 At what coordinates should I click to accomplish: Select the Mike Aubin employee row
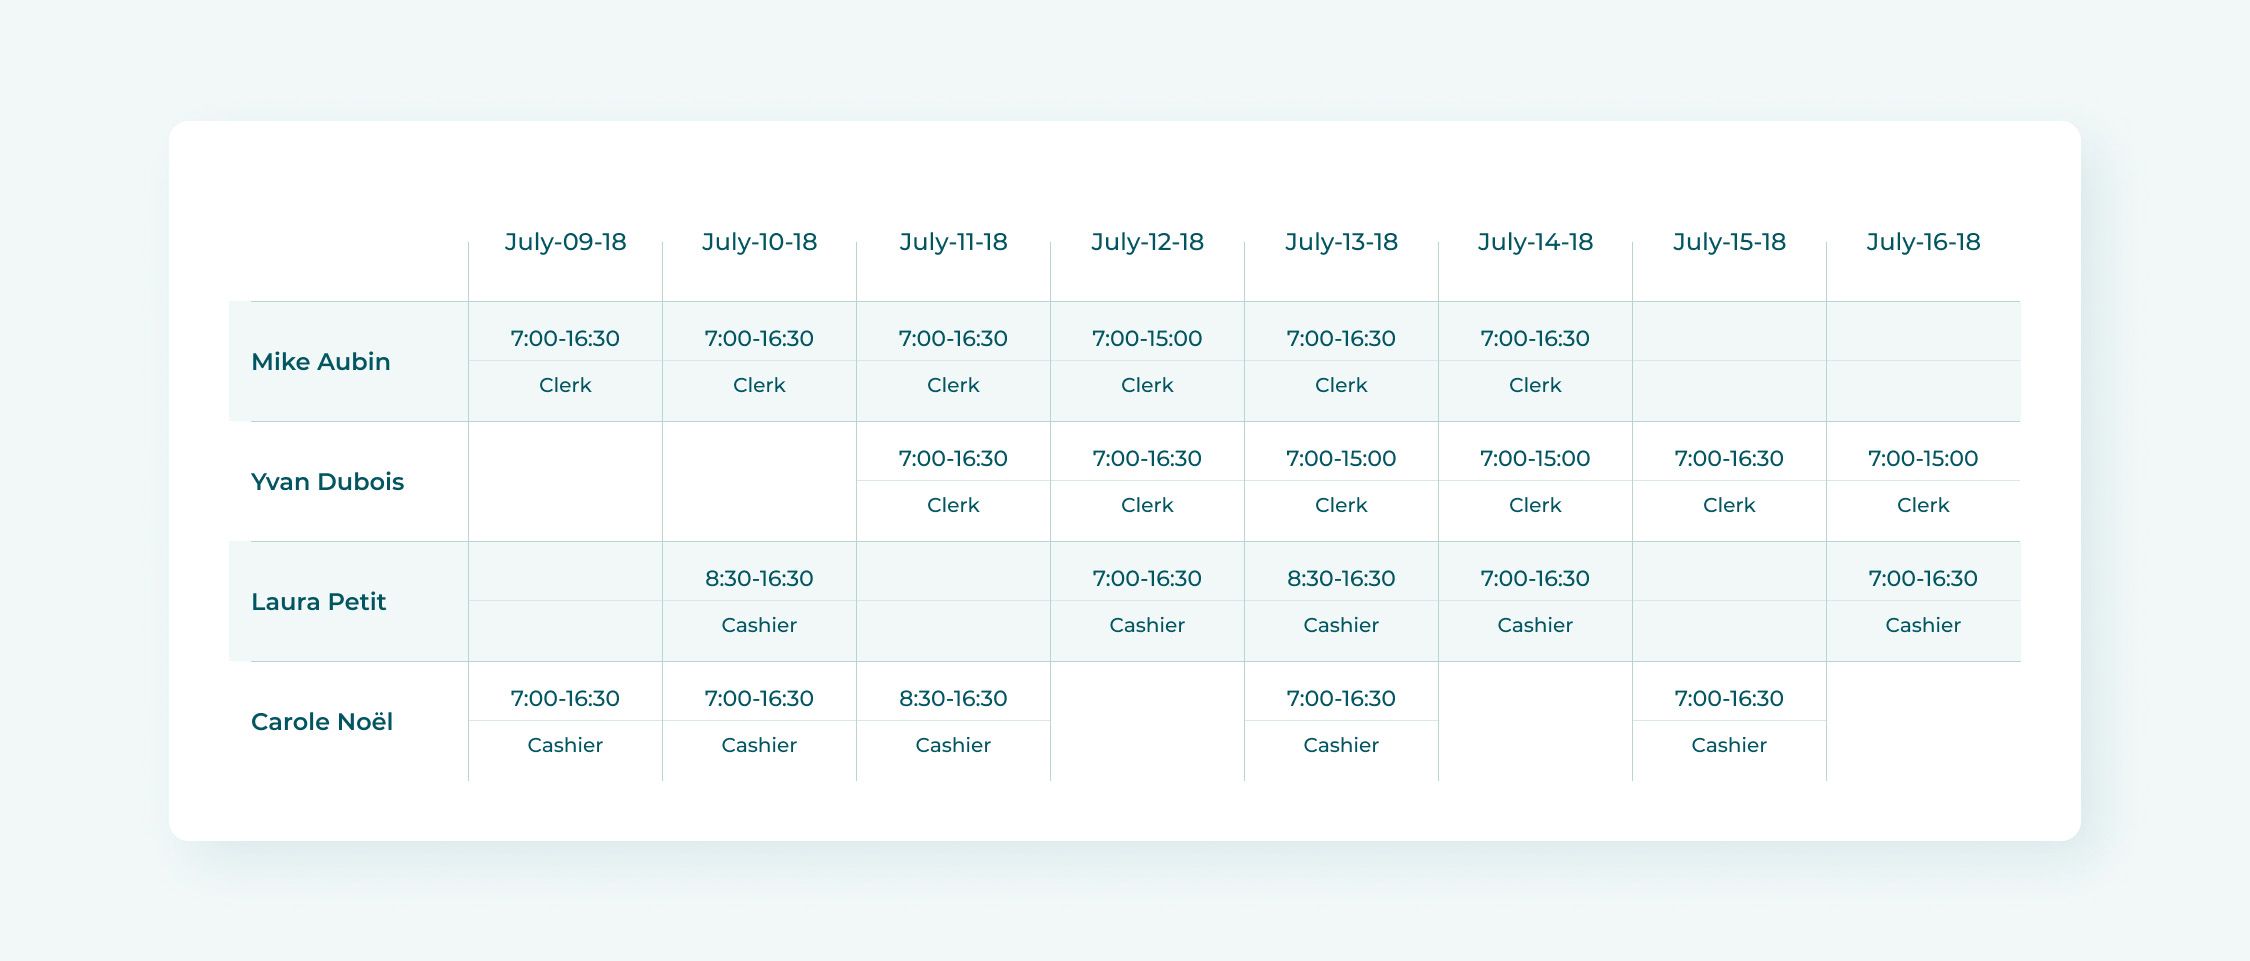coord(1124,361)
